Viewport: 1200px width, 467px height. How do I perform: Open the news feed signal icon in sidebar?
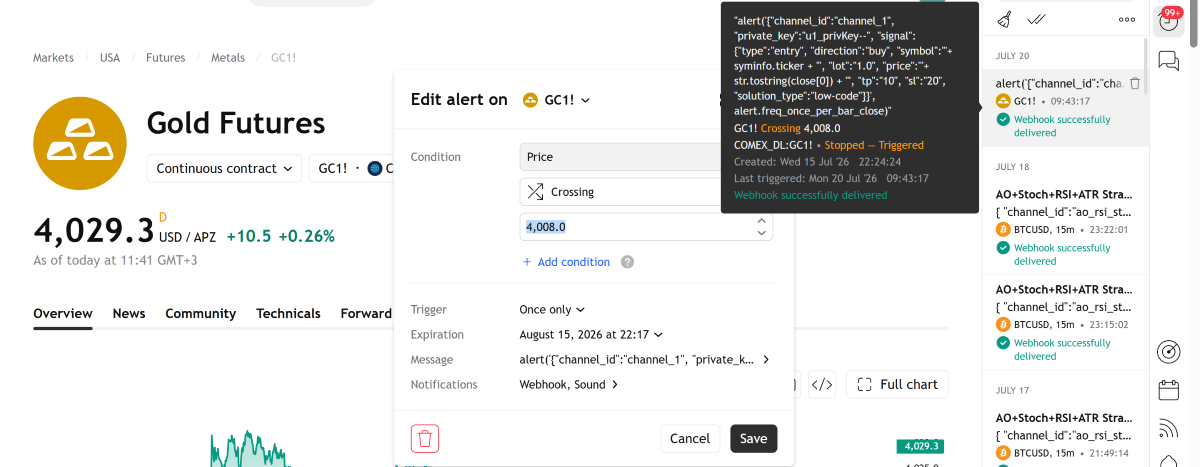click(x=1168, y=428)
